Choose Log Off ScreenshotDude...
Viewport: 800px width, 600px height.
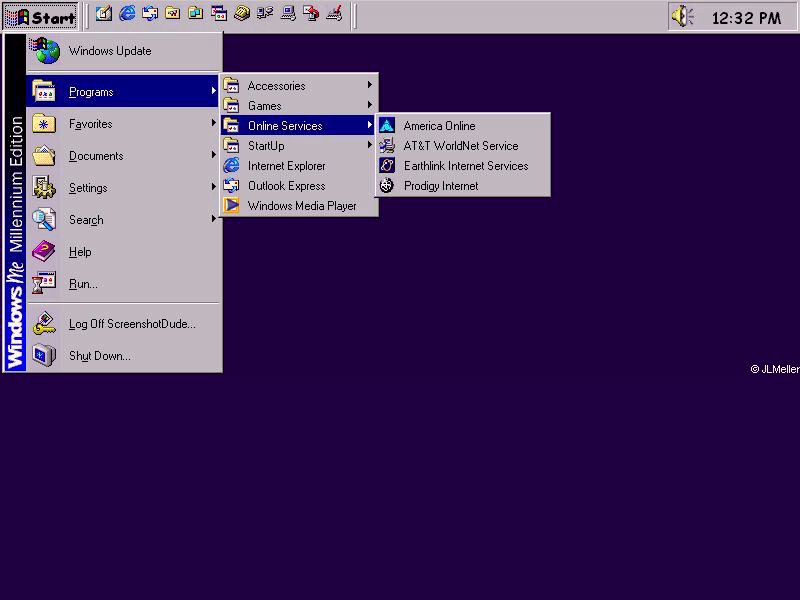point(124,324)
